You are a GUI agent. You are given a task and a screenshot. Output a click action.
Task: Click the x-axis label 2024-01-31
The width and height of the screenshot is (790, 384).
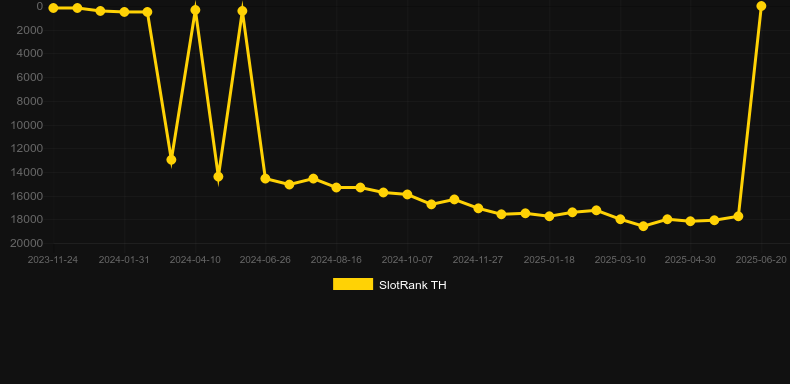[x=124, y=260]
